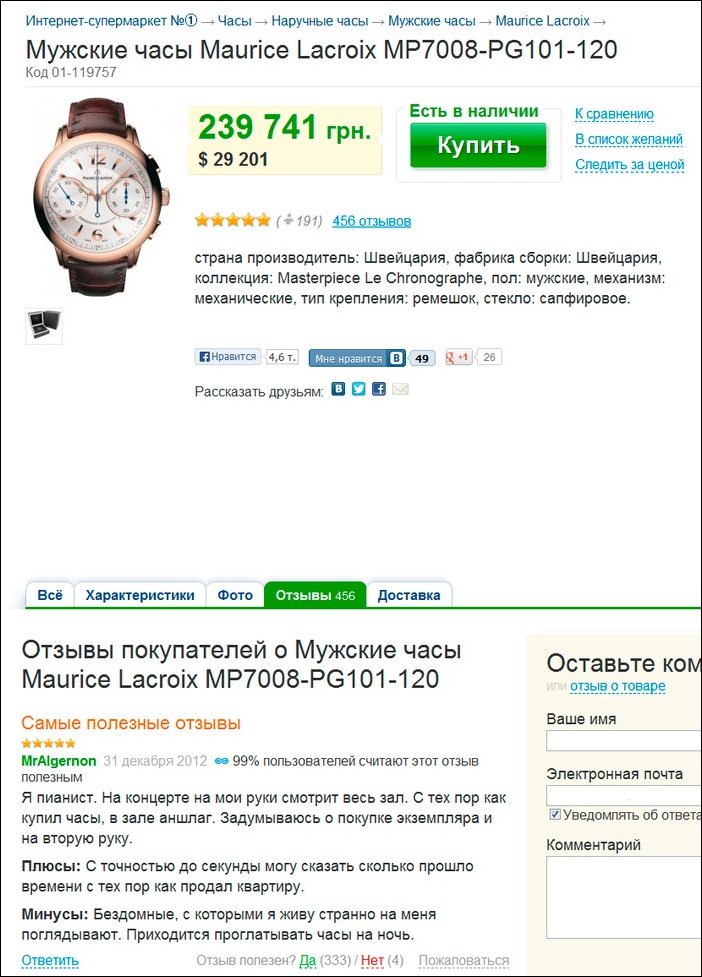Add watch via К сравнению link

click(x=614, y=113)
